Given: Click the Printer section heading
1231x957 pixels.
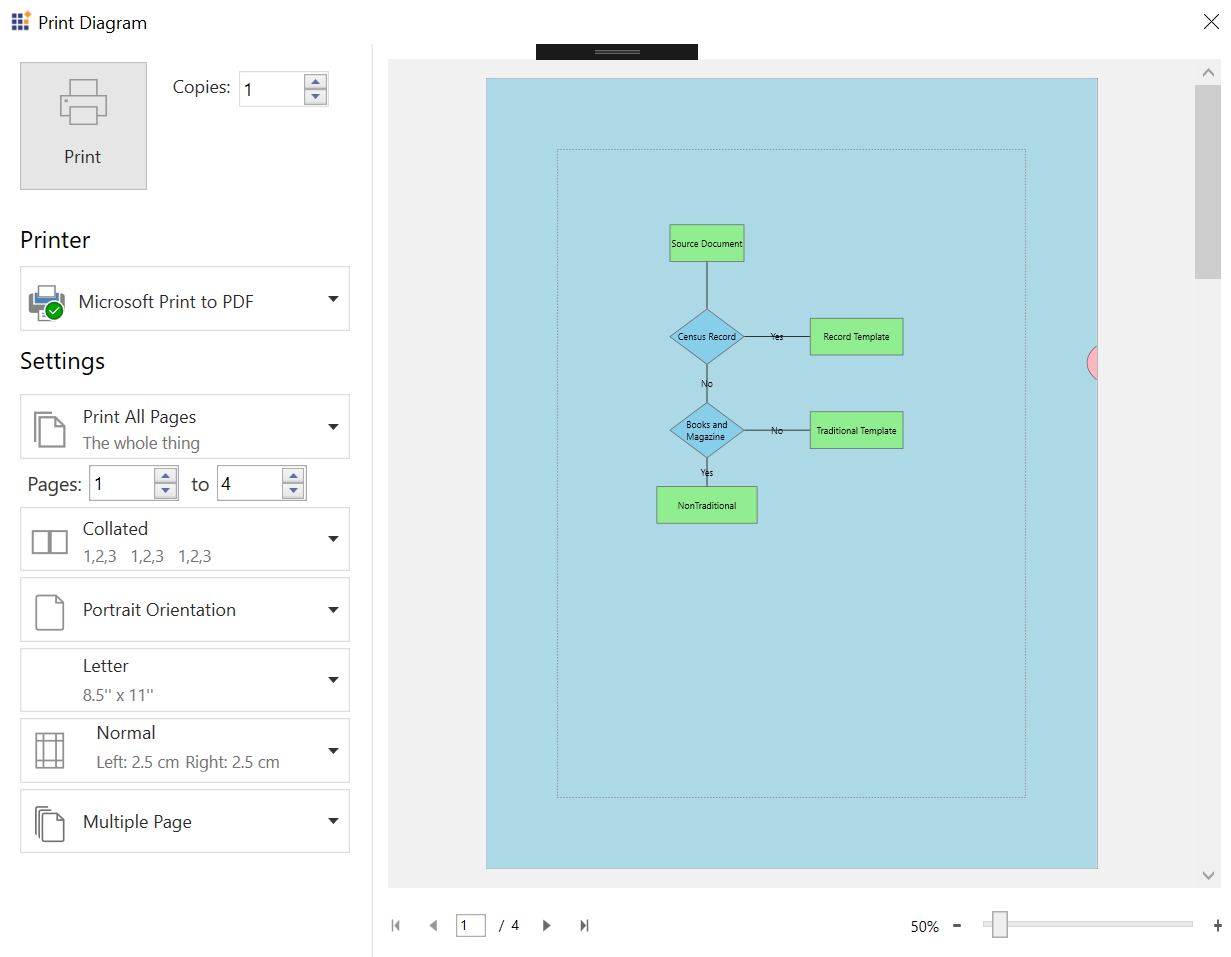Looking at the screenshot, I should point(55,240).
